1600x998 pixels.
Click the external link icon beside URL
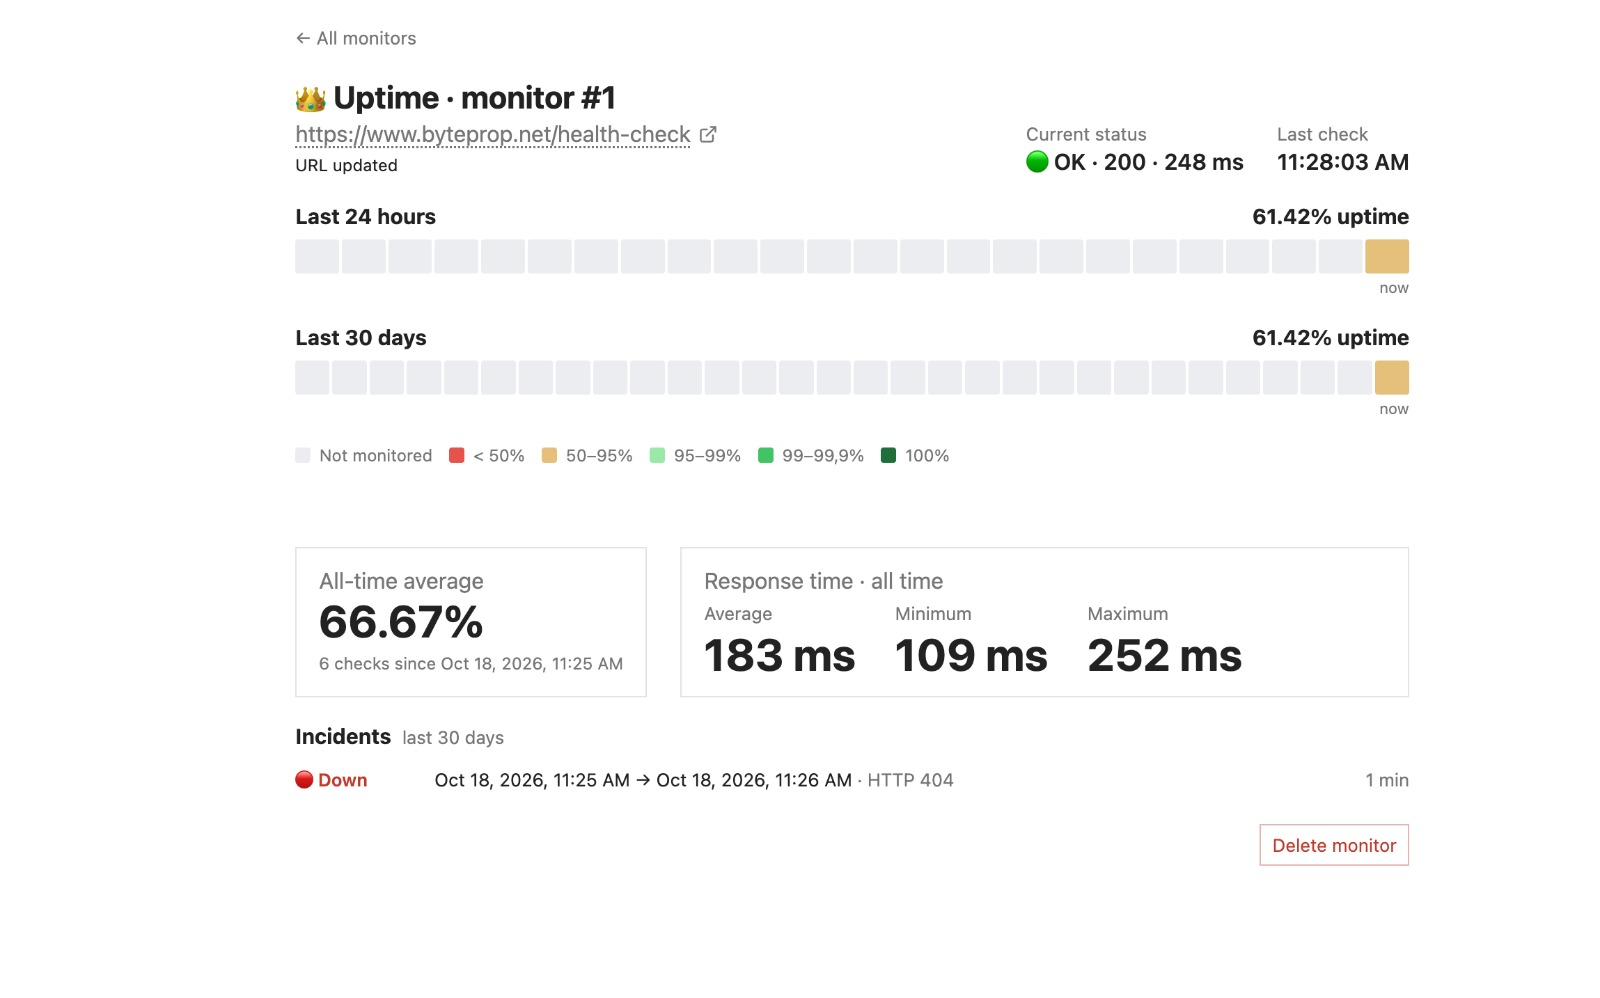(x=708, y=134)
